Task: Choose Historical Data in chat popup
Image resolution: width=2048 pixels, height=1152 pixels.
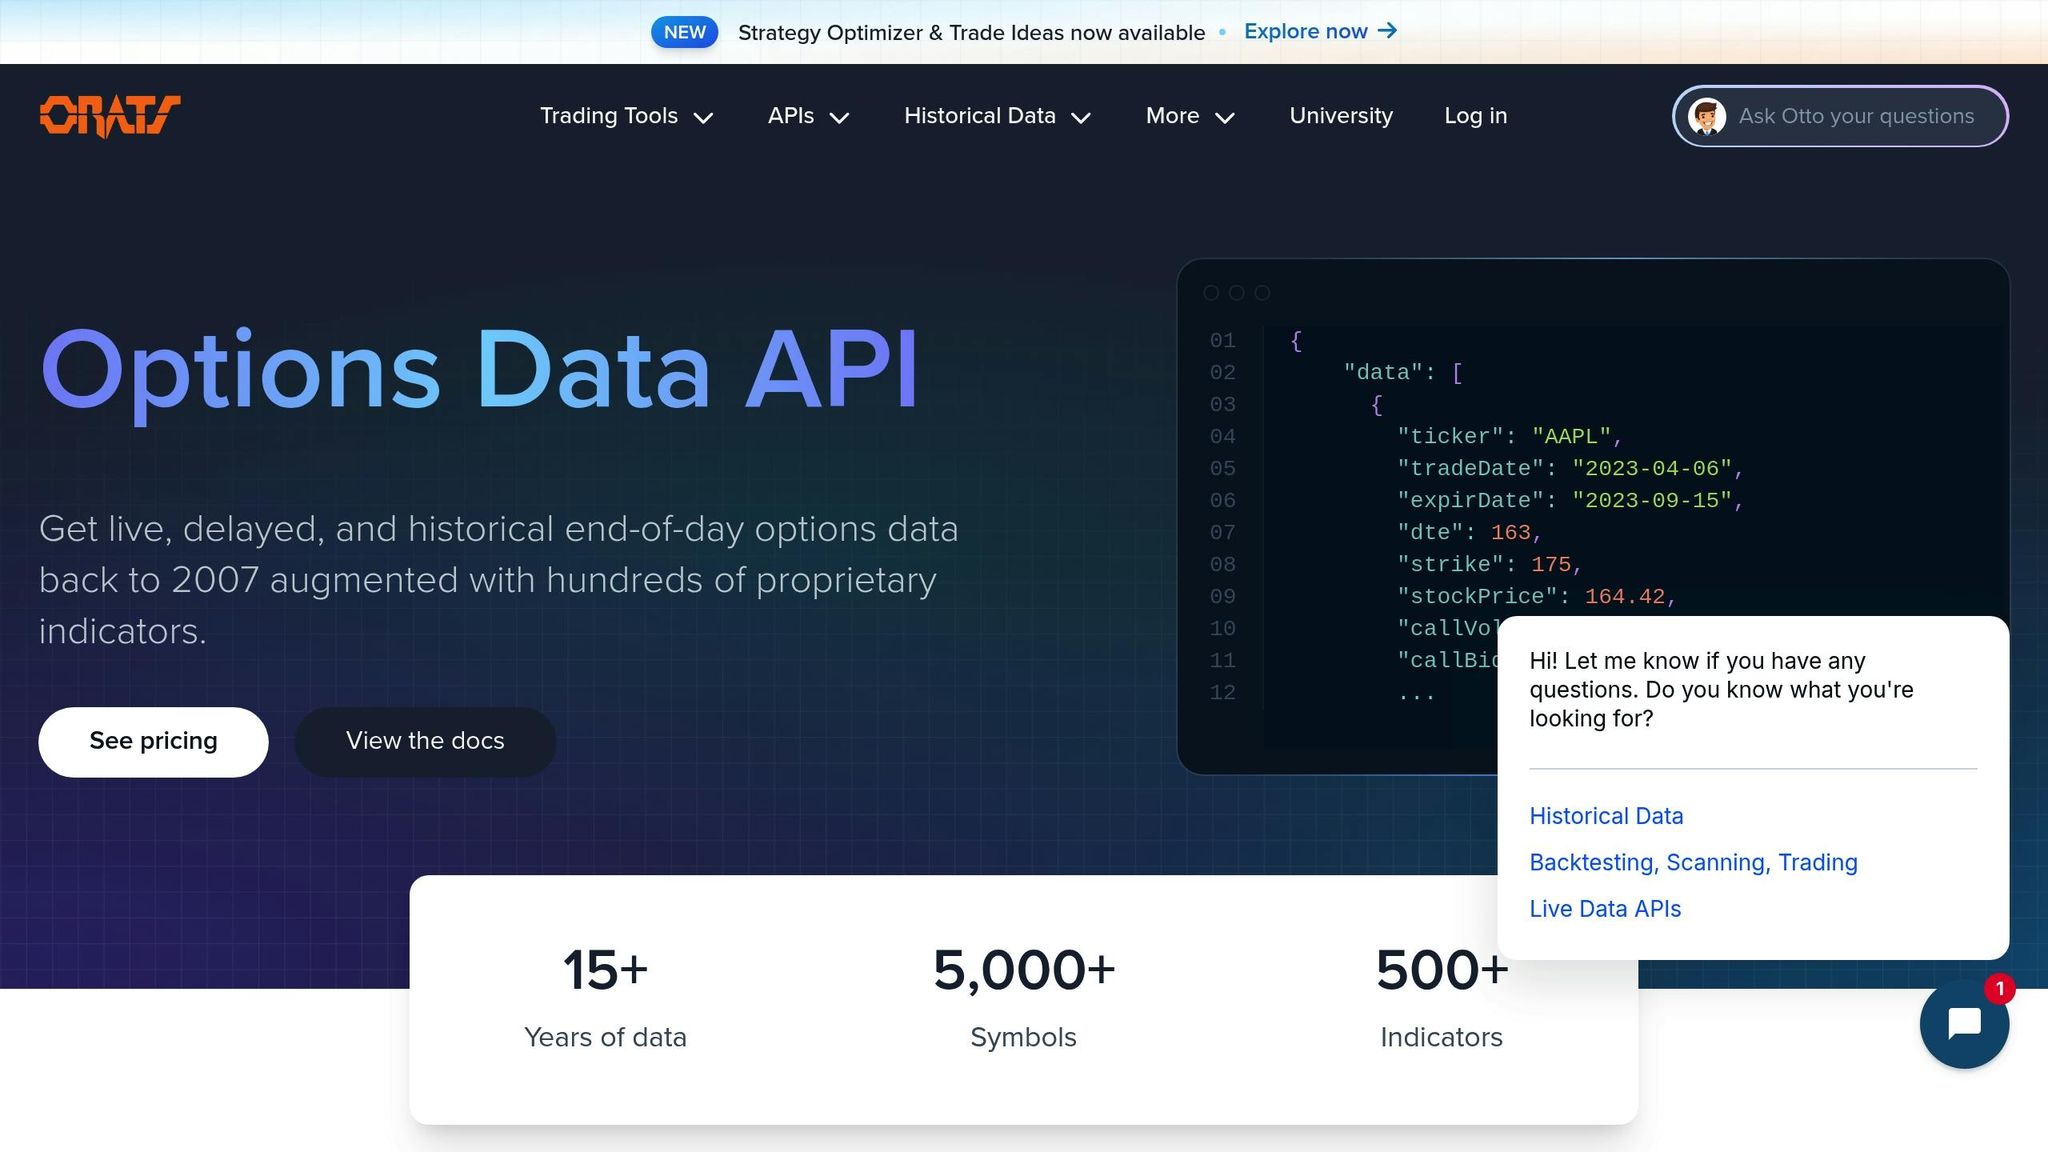Action: coord(1605,816)
